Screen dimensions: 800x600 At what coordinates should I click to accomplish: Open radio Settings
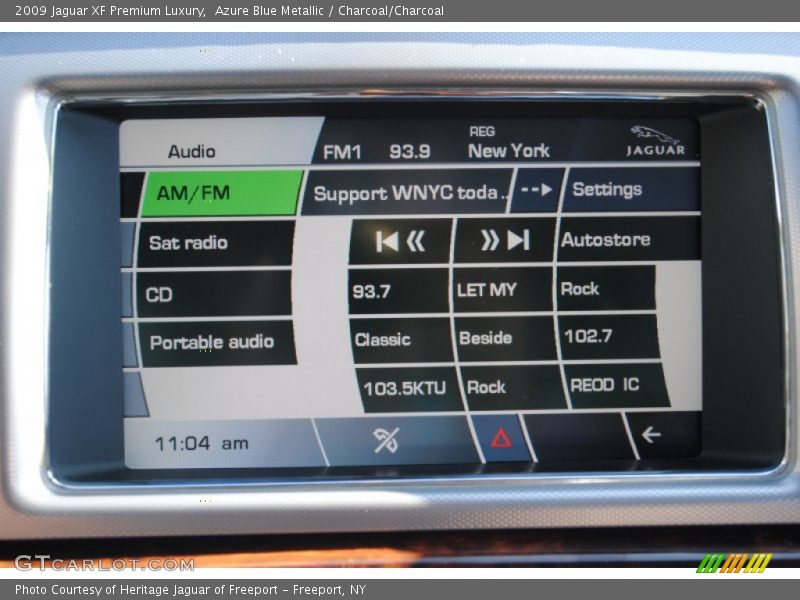(631, 189)
